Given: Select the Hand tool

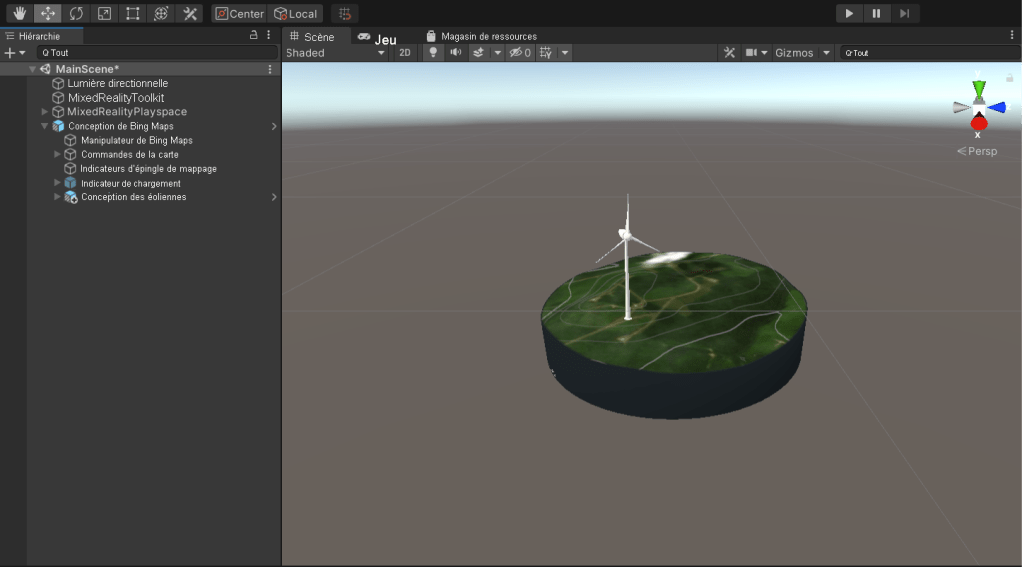Looking at the screenshot, I should pos(19,14).
